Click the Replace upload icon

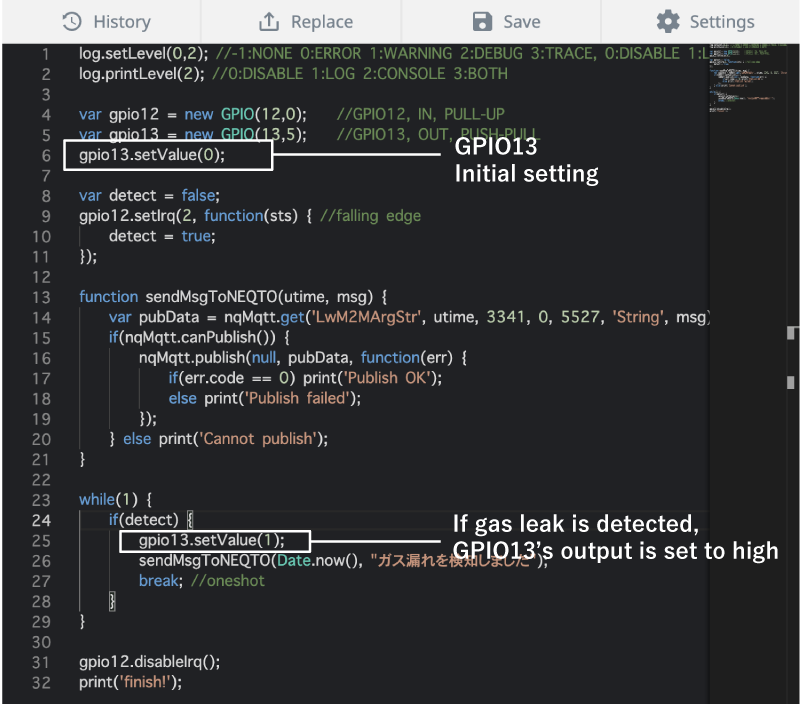click(269, 22)
